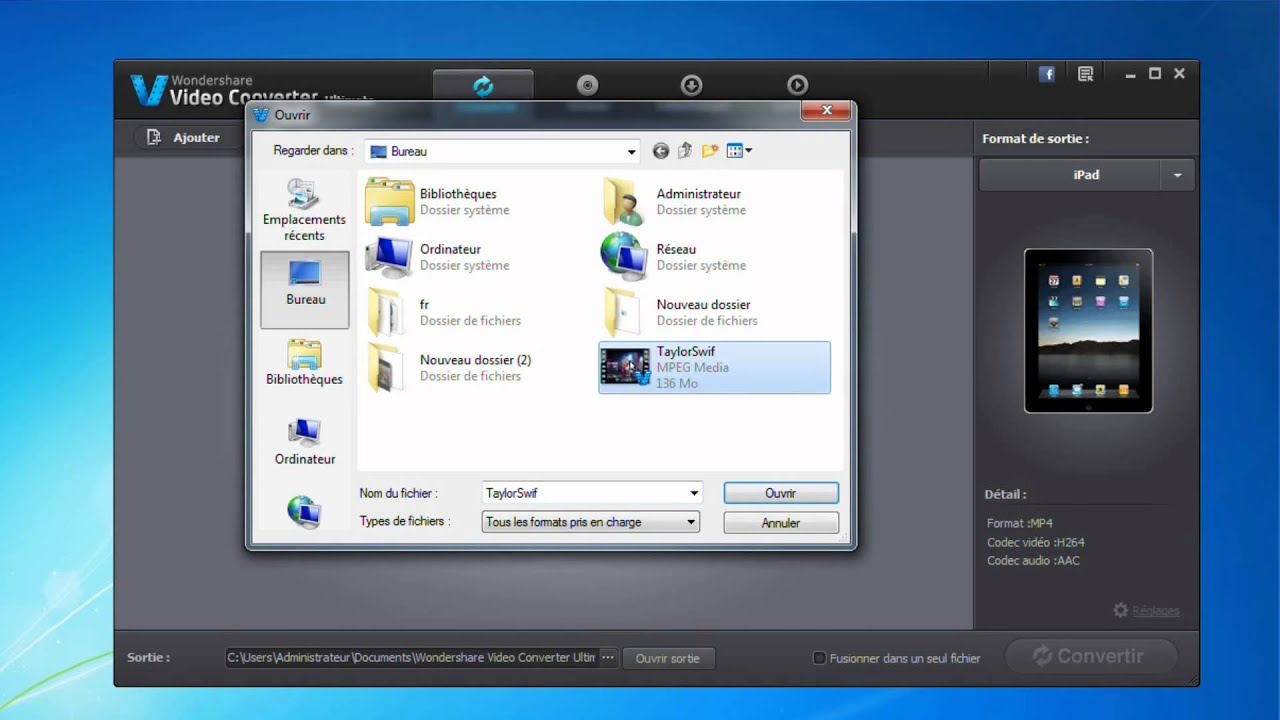This screenshot has height=720, width=1280.
Task: Select Ordinateur in the places sidebar
Action: coord(304,441)
